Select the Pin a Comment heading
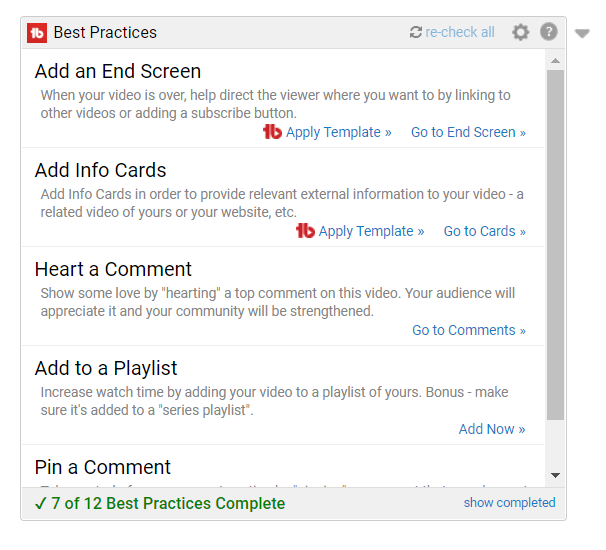The width and height of the screenshot is (606, 550). (x=103, y=467)
